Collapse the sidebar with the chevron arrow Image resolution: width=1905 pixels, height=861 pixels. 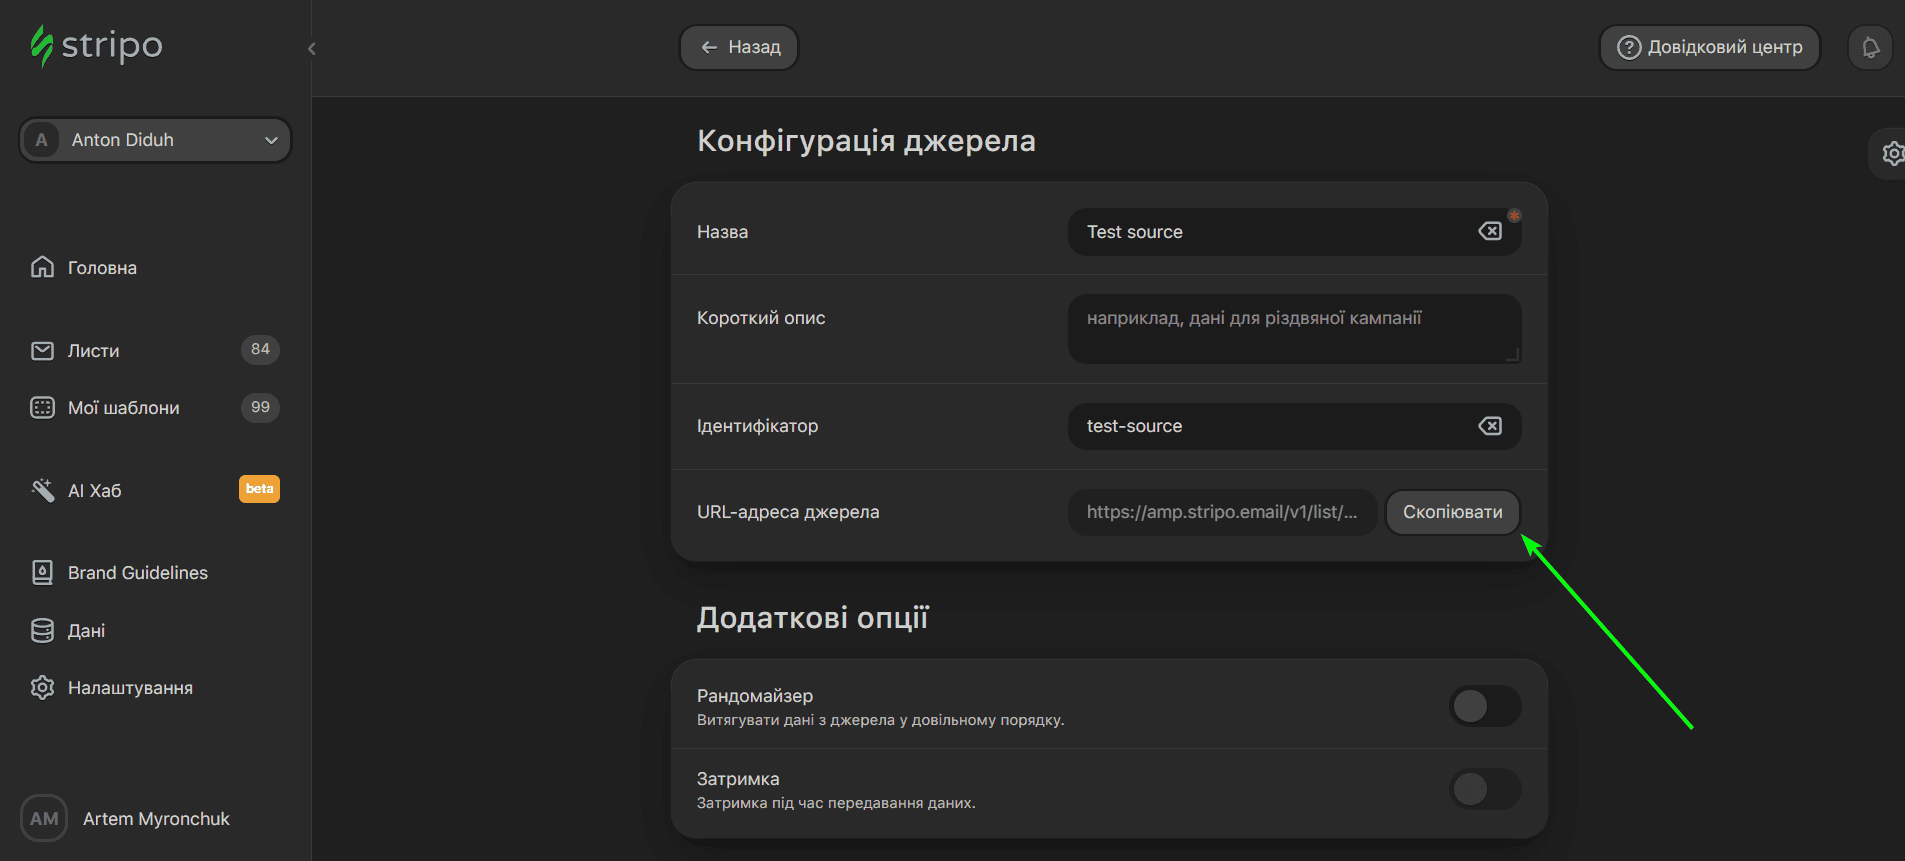312,48
